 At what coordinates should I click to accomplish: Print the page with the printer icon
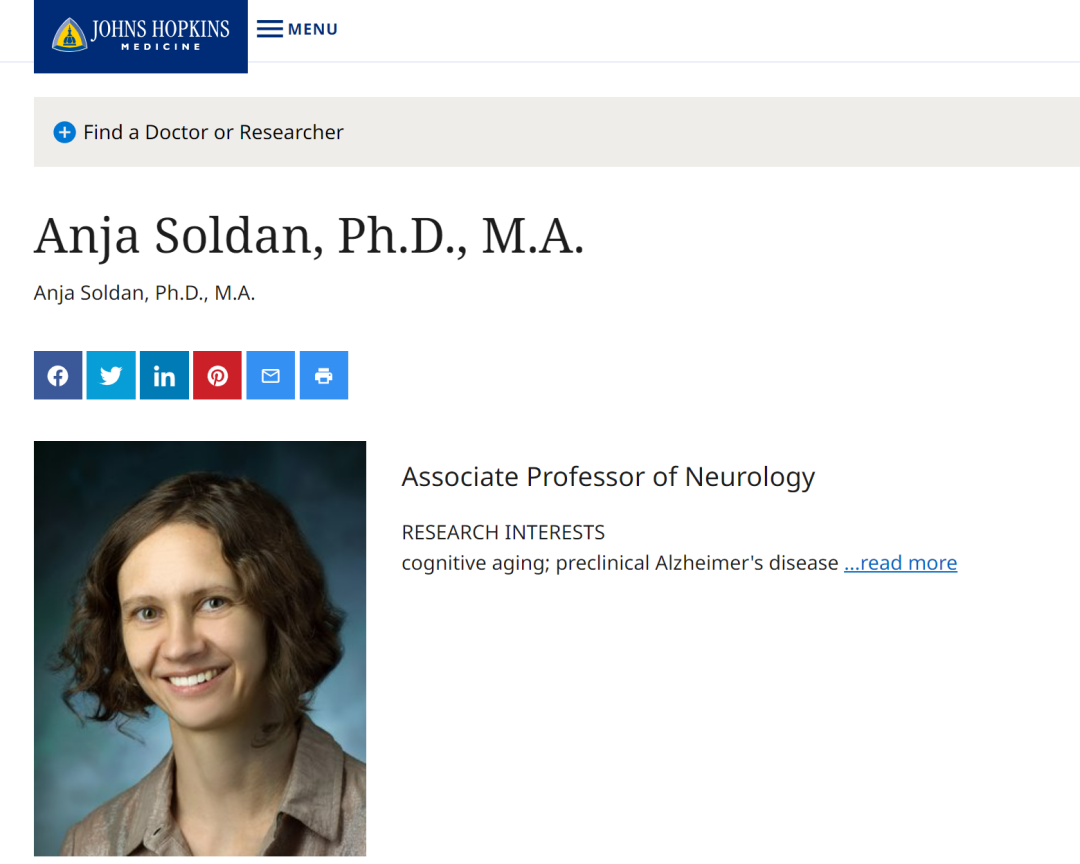pyautogui.click(x=324, y=376)
